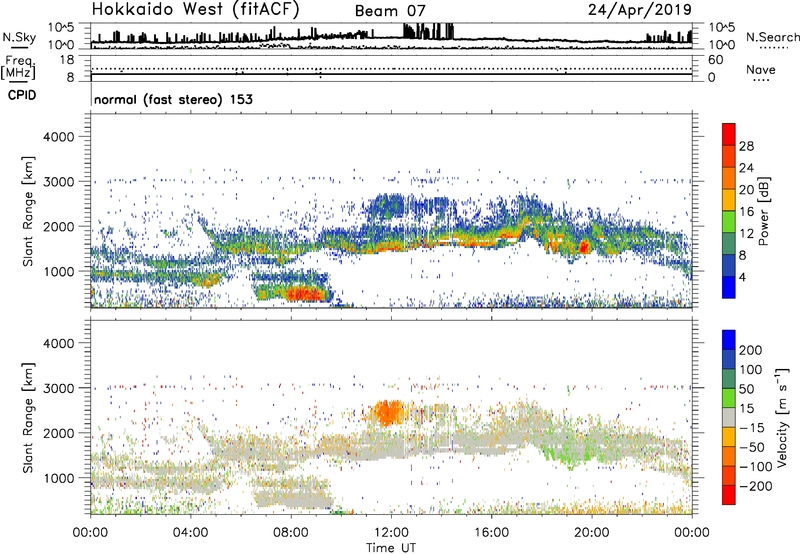Click the red high-power patch near 08:00
This screenshot has height=554, width=800.
coord(305,294)
